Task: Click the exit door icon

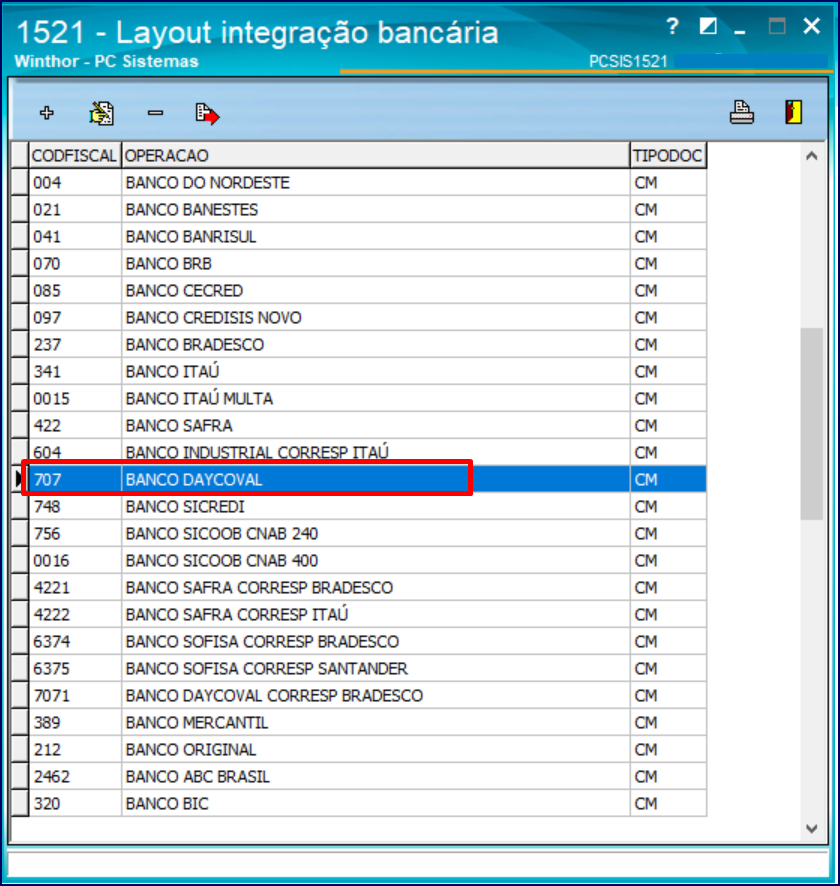Action: click(794, 112)
